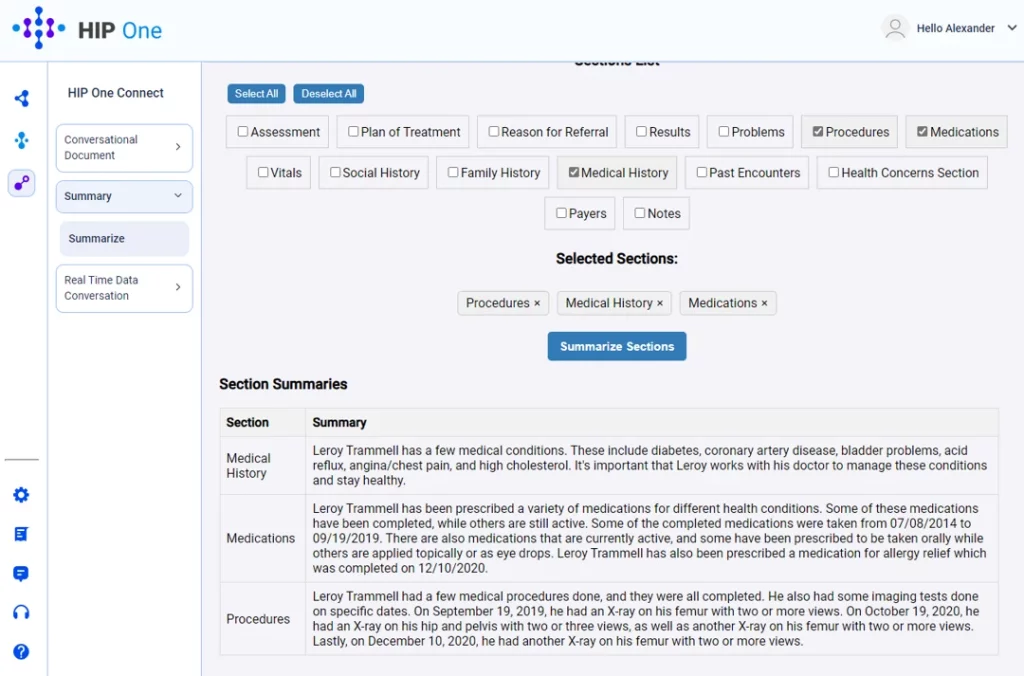Click the HIP One logo
Viewport: 1024px width, 676px height.
click(87, 29)
